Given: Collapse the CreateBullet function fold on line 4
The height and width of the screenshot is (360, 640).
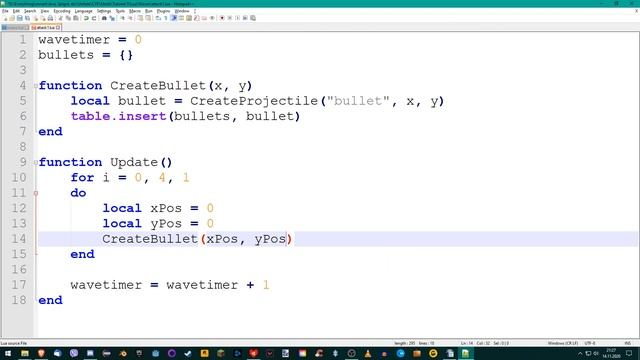Looking at the screenshot, I should point(36,86).
